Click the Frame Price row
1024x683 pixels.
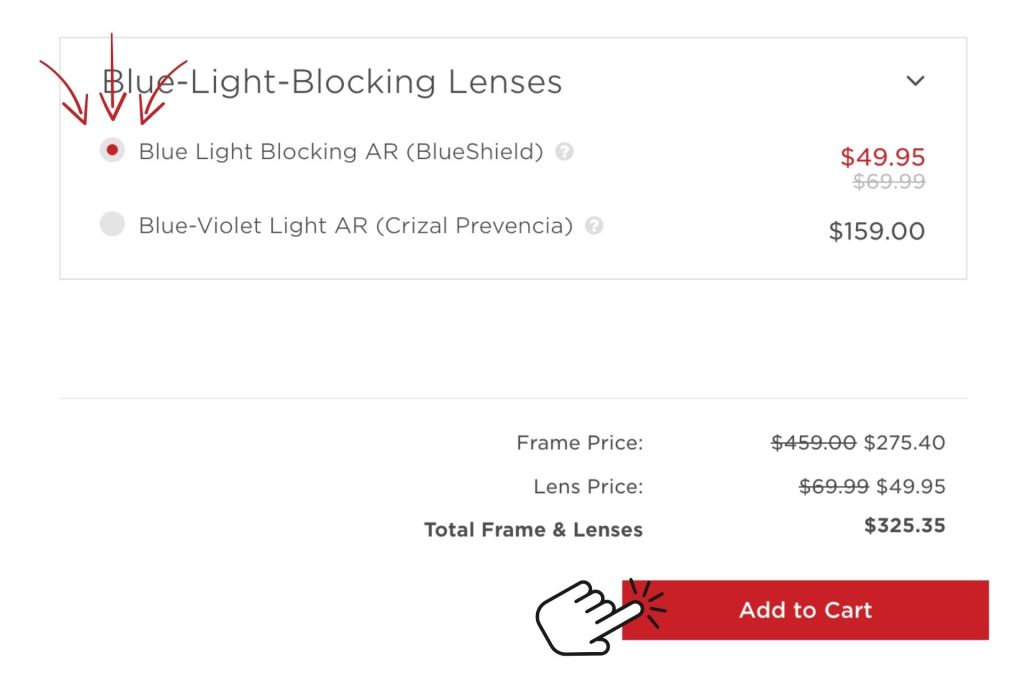pos(580,442)
